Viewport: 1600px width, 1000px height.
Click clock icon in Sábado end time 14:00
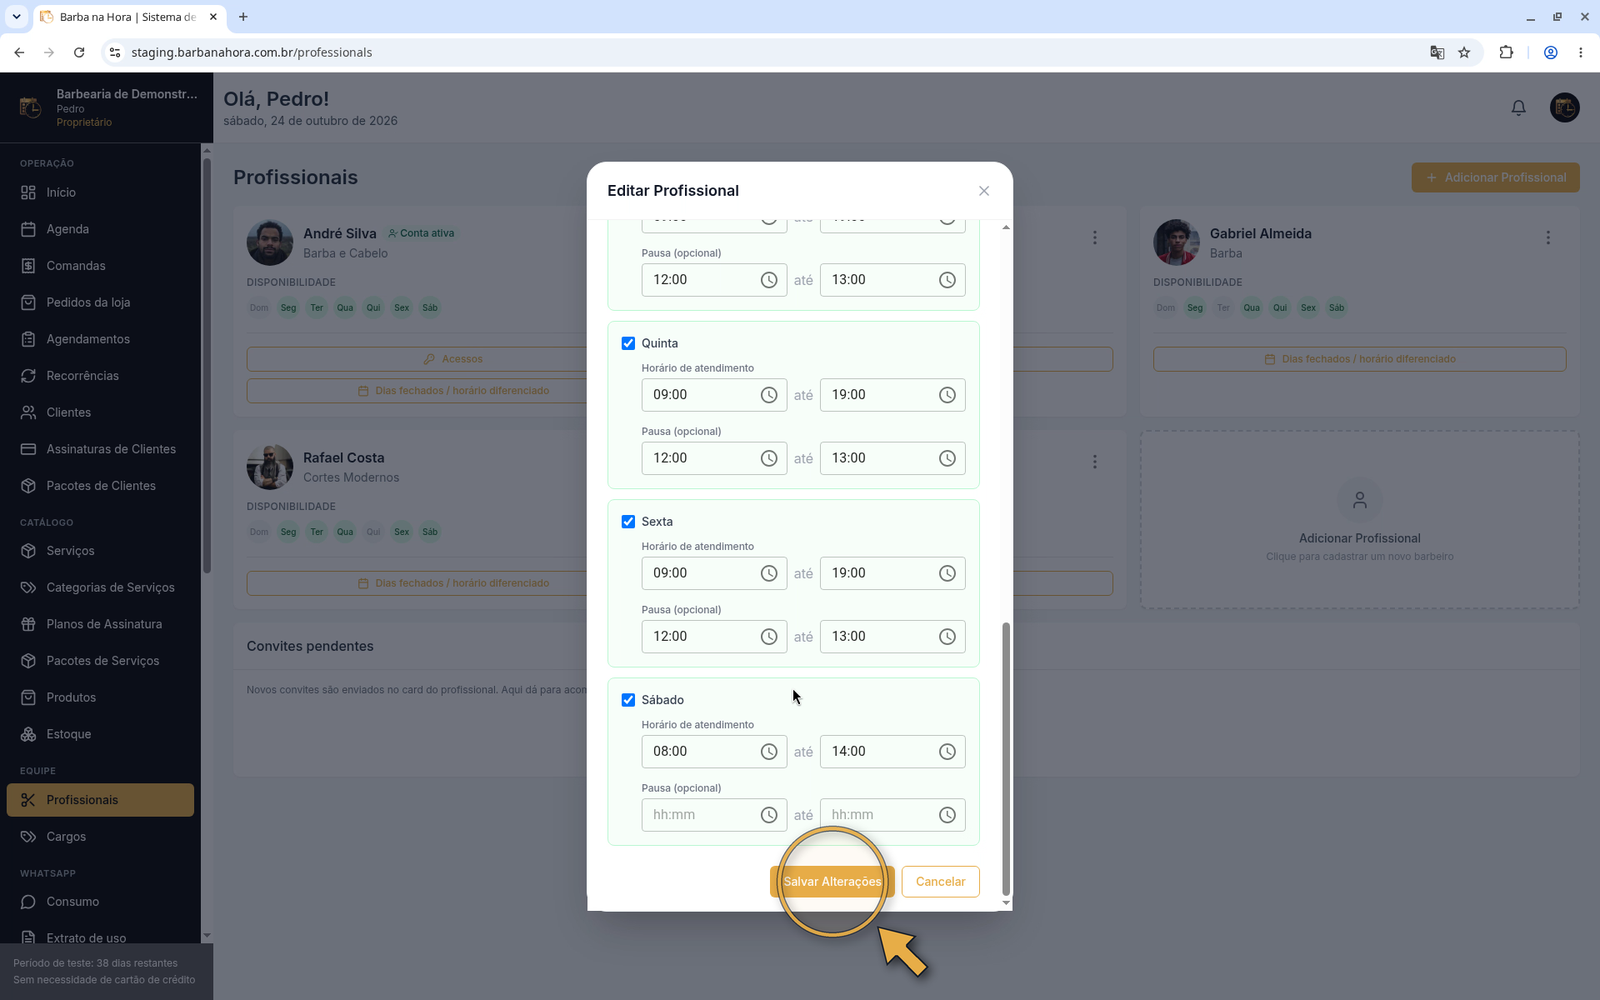point(947,752)
